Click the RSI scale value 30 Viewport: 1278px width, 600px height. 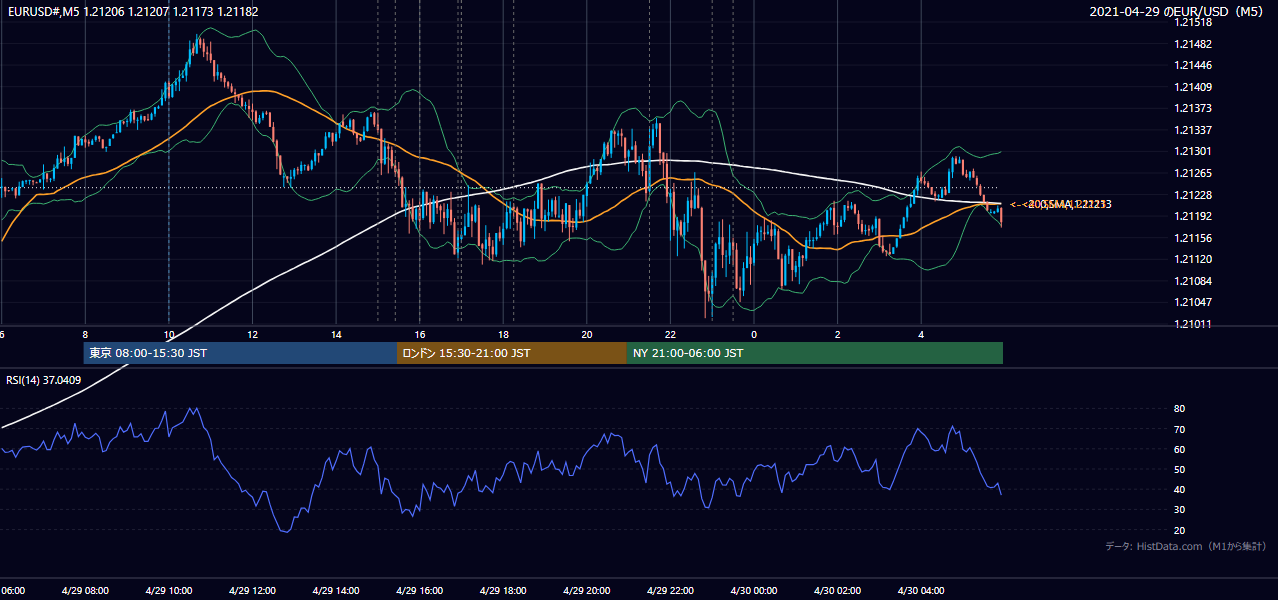point(1180,510)
